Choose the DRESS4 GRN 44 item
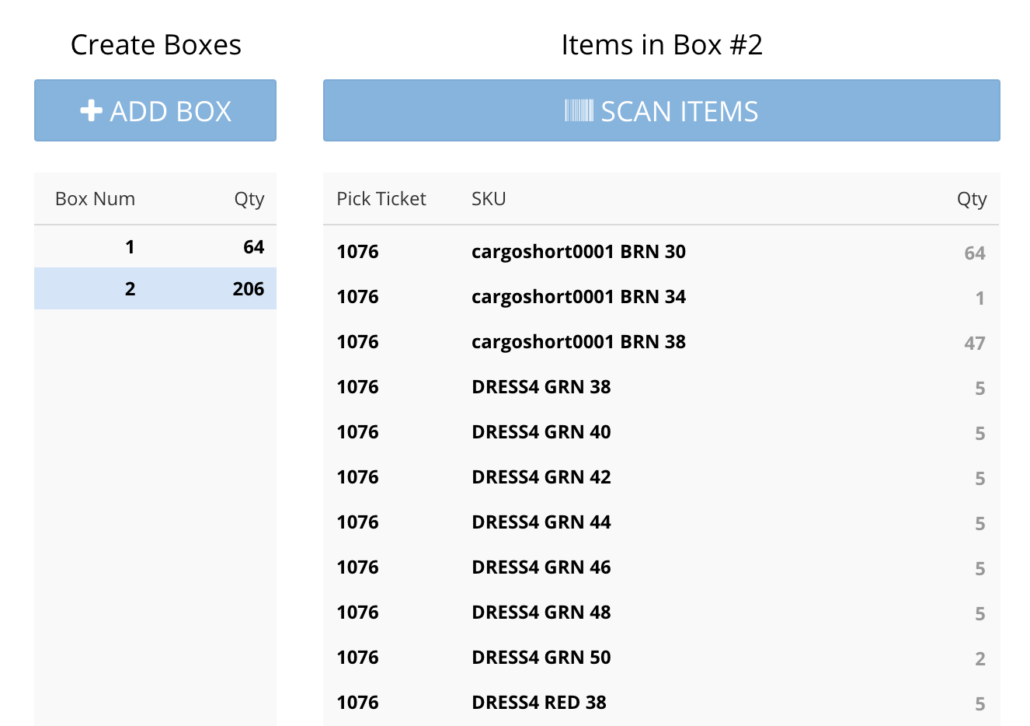 541,522
